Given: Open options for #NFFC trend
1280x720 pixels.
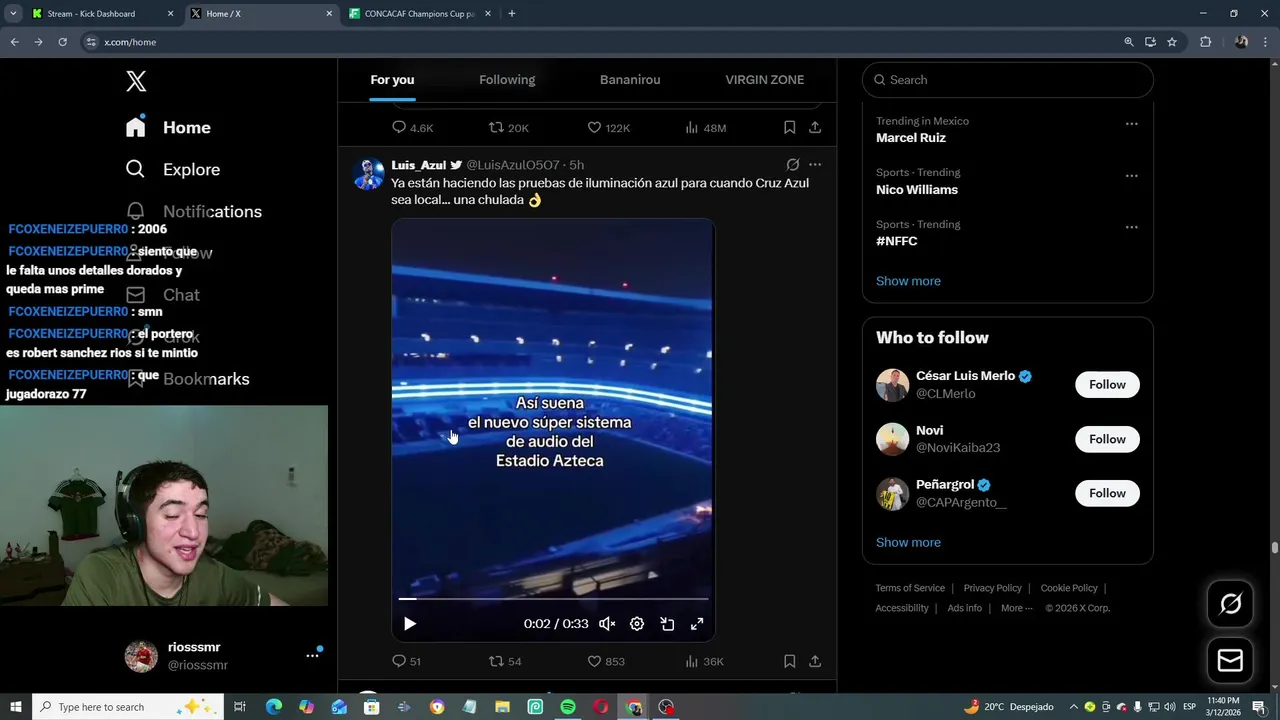Looking at the screenshot, I should click(1131, 228).
